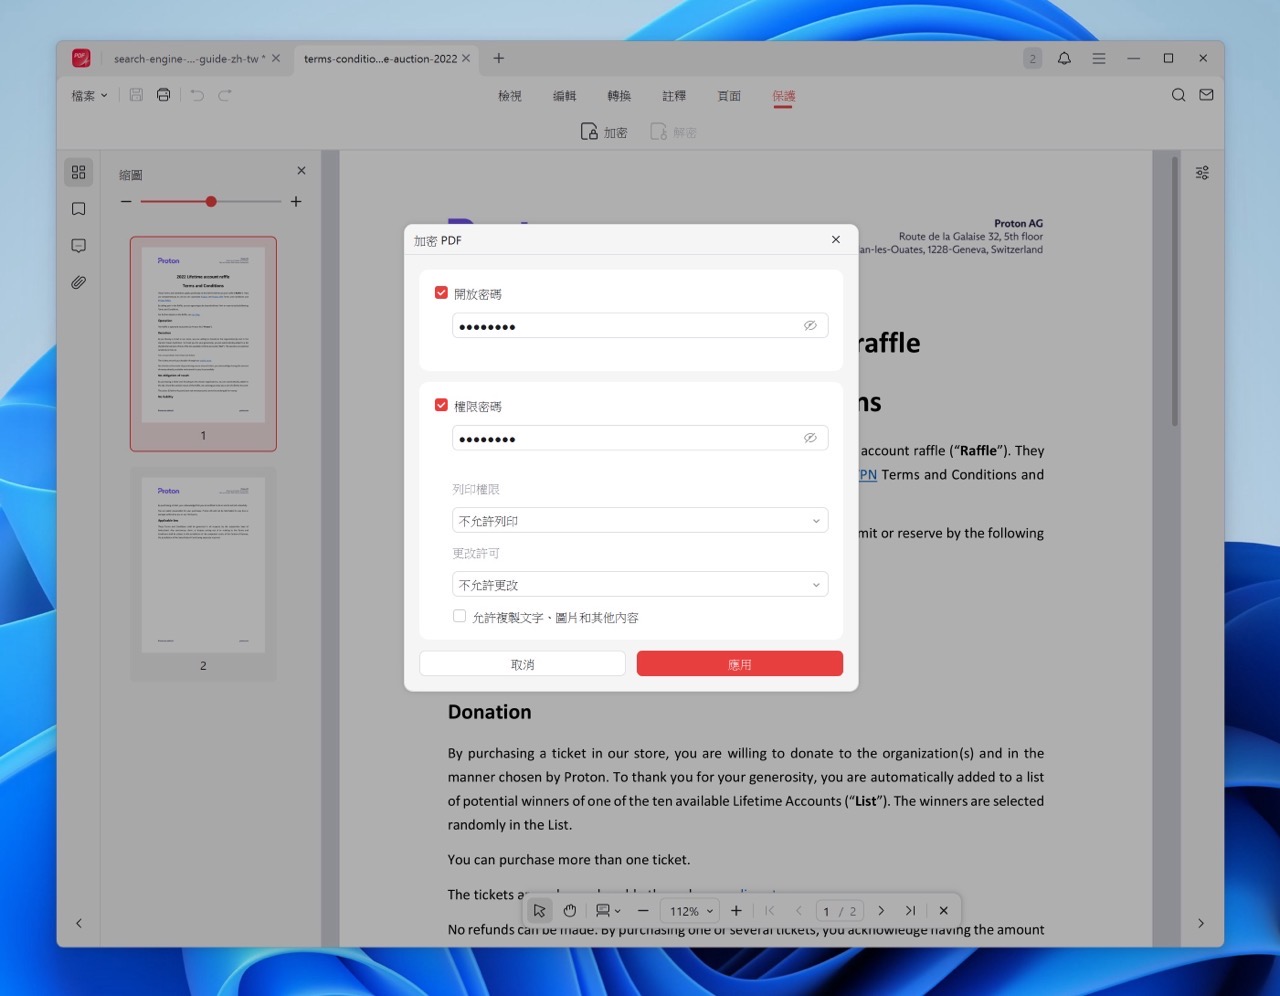1280x996 pixels.
Task: Switch to the 註釋 menu tab
Action: [x=674, y=96]
